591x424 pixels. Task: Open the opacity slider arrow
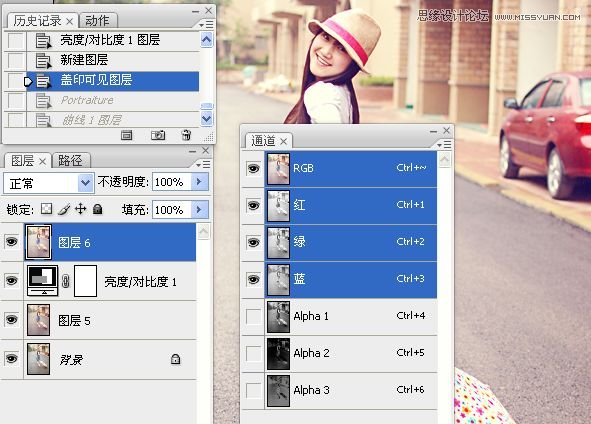199,182
